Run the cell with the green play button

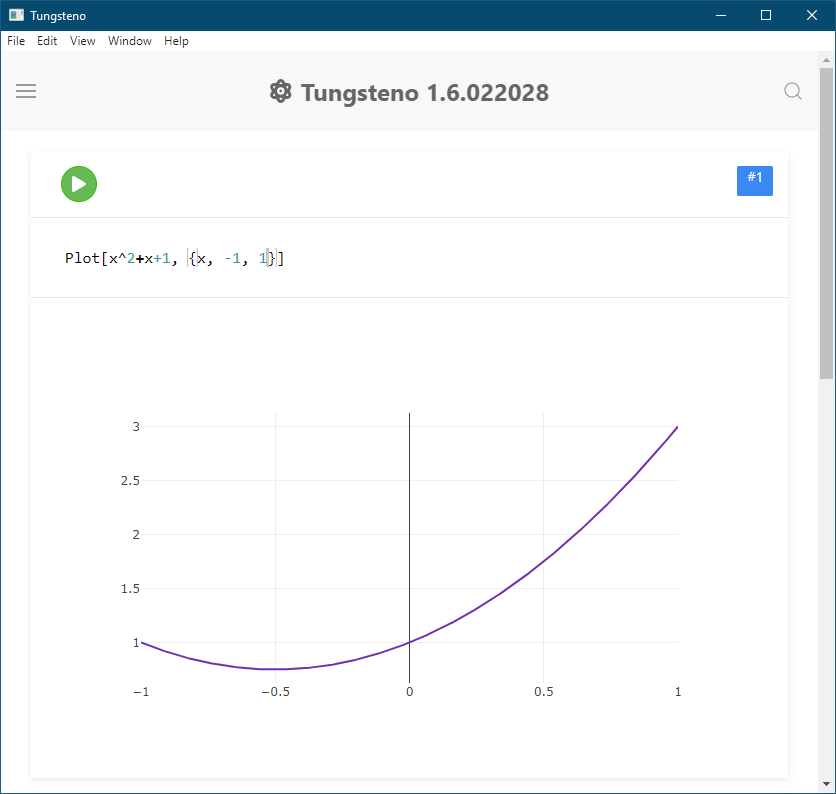coord(79,184)
